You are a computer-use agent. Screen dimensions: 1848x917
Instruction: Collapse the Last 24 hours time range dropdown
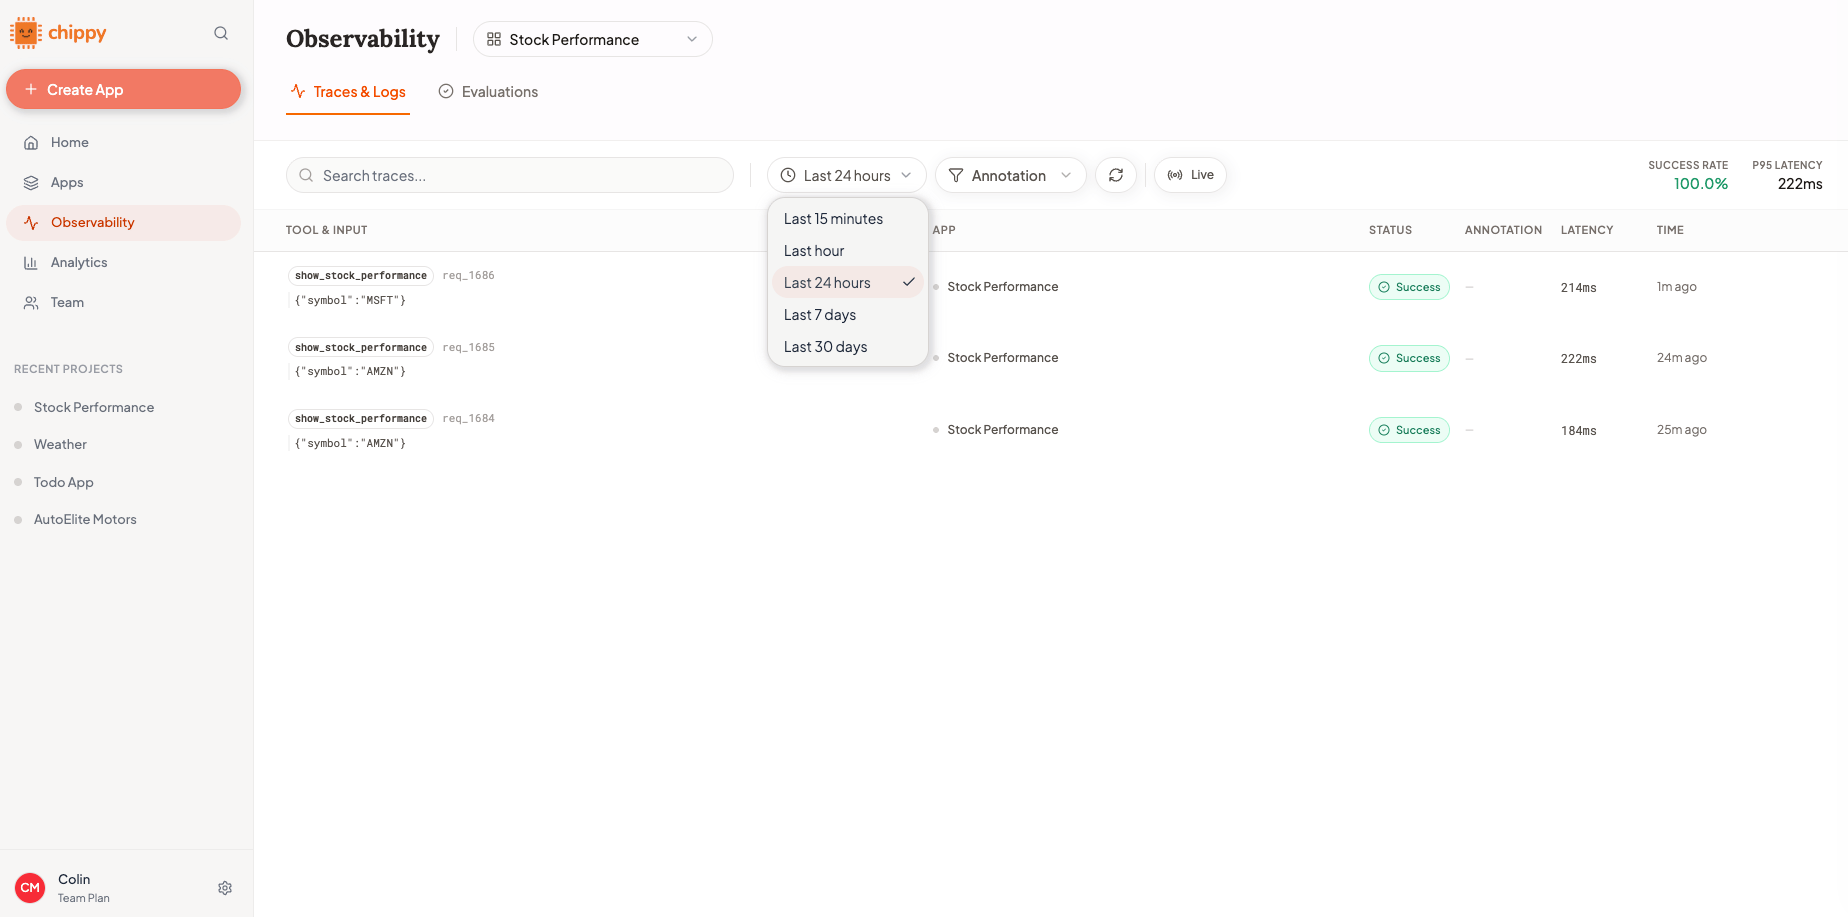point(846,175)
